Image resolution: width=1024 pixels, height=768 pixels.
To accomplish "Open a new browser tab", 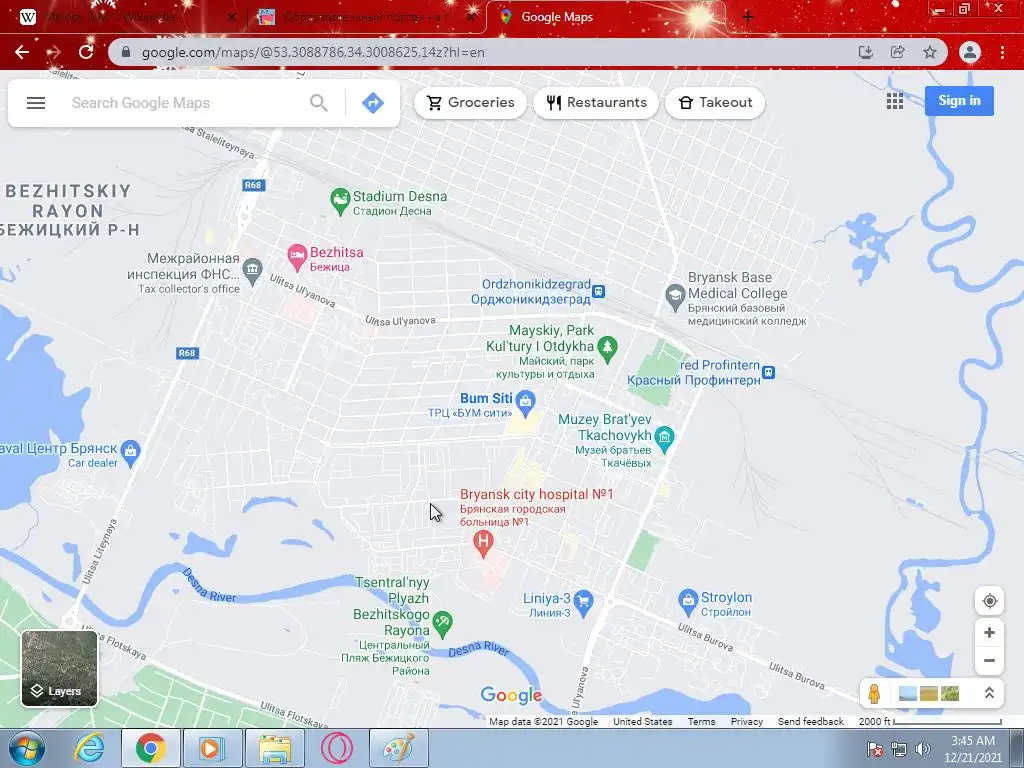I will pyautogui.click(x=748, y=17).
